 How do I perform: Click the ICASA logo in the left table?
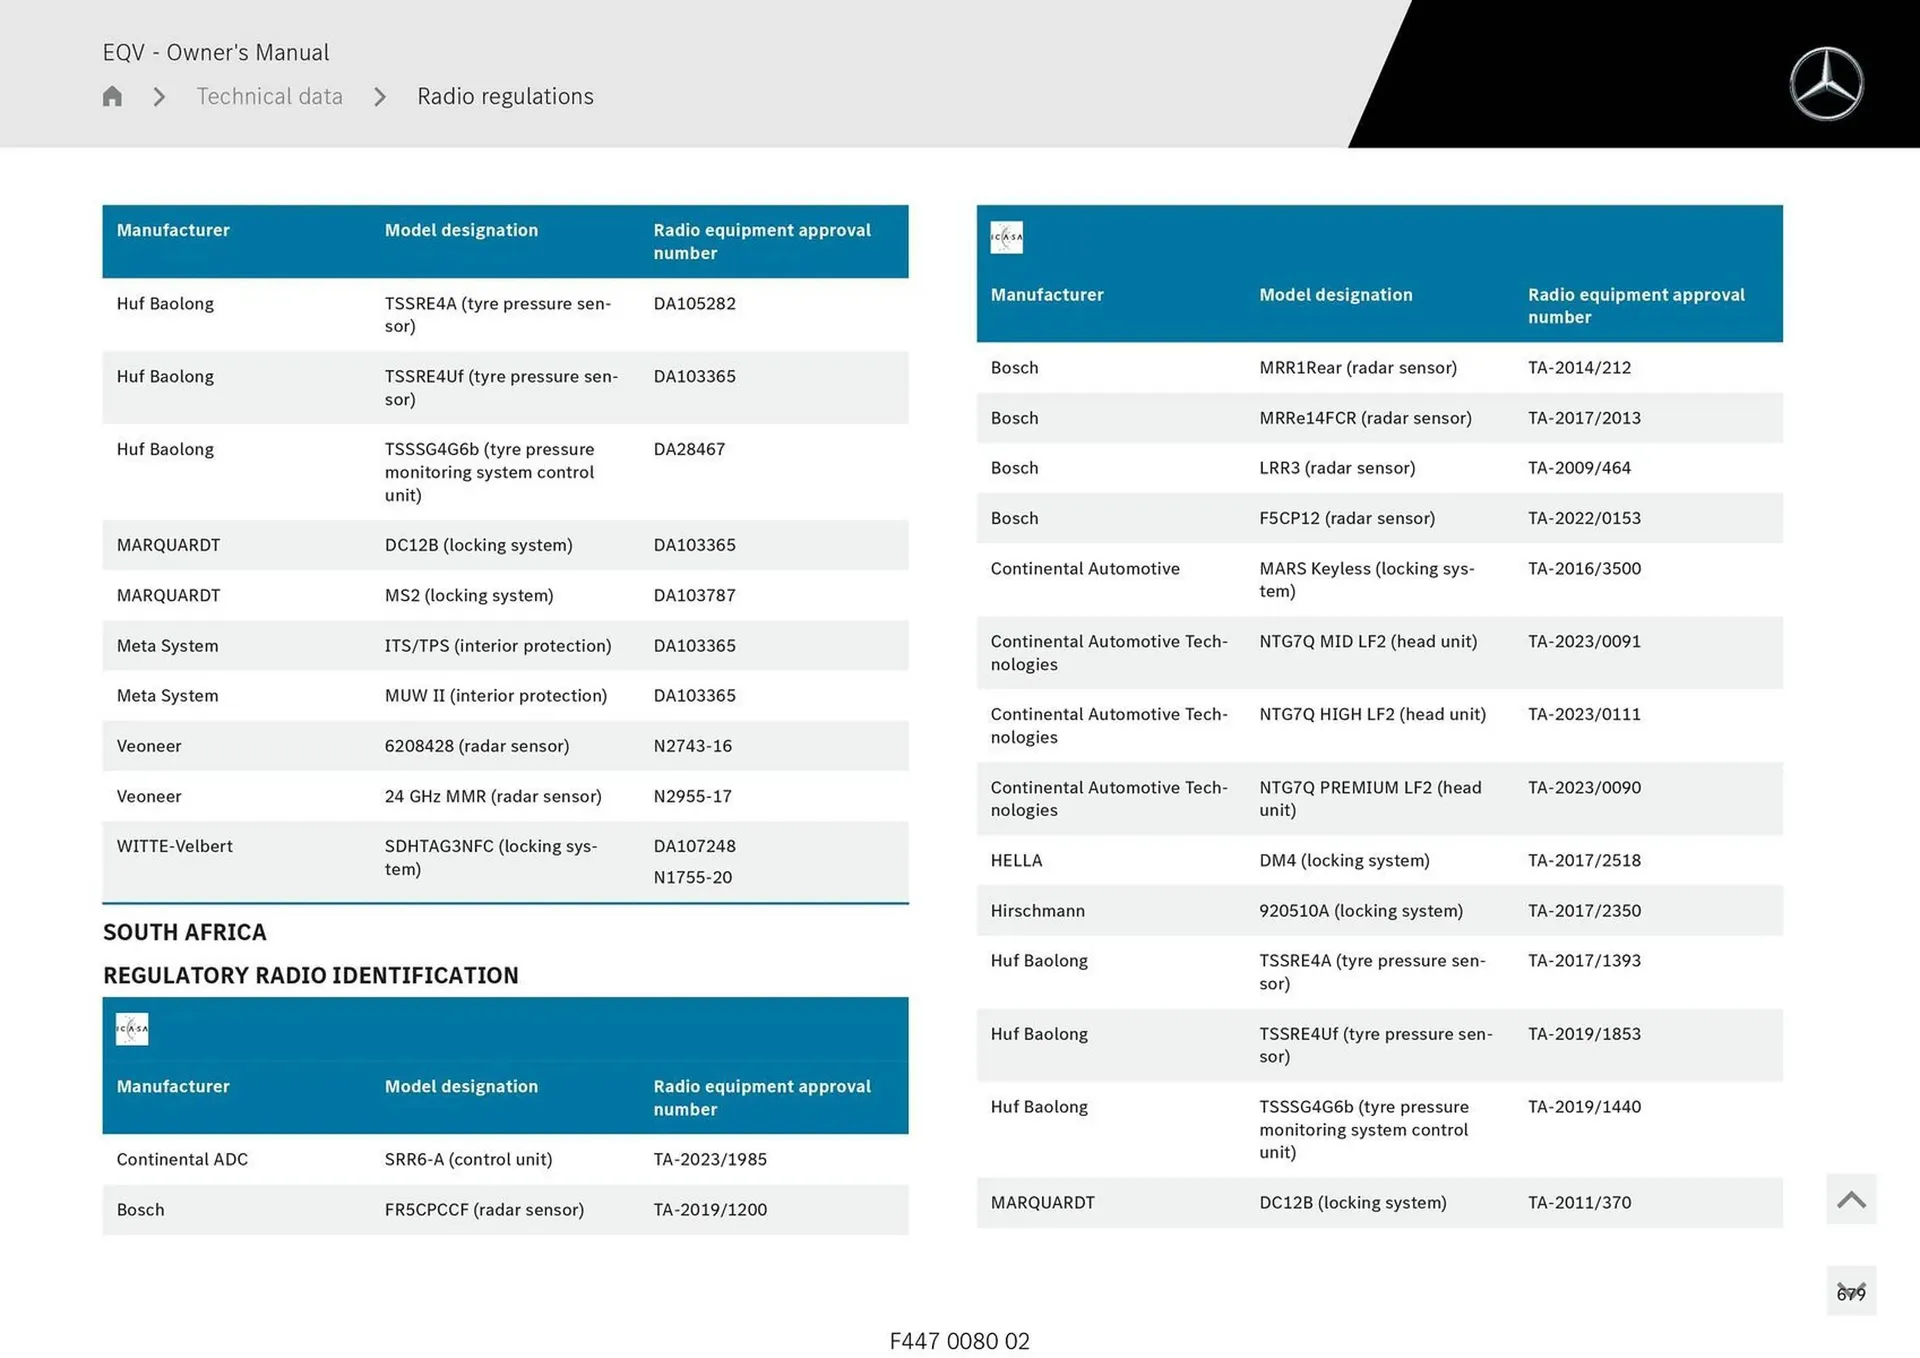coord(132,1029)
